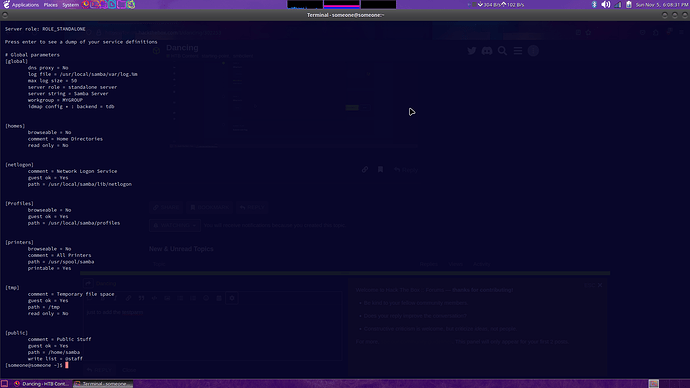This screenshot has height=388, width=690.
Task: Click the log file = /usr/local/samba/var/log.%m line
Action: pyautogui.click(x=83, y=74)
